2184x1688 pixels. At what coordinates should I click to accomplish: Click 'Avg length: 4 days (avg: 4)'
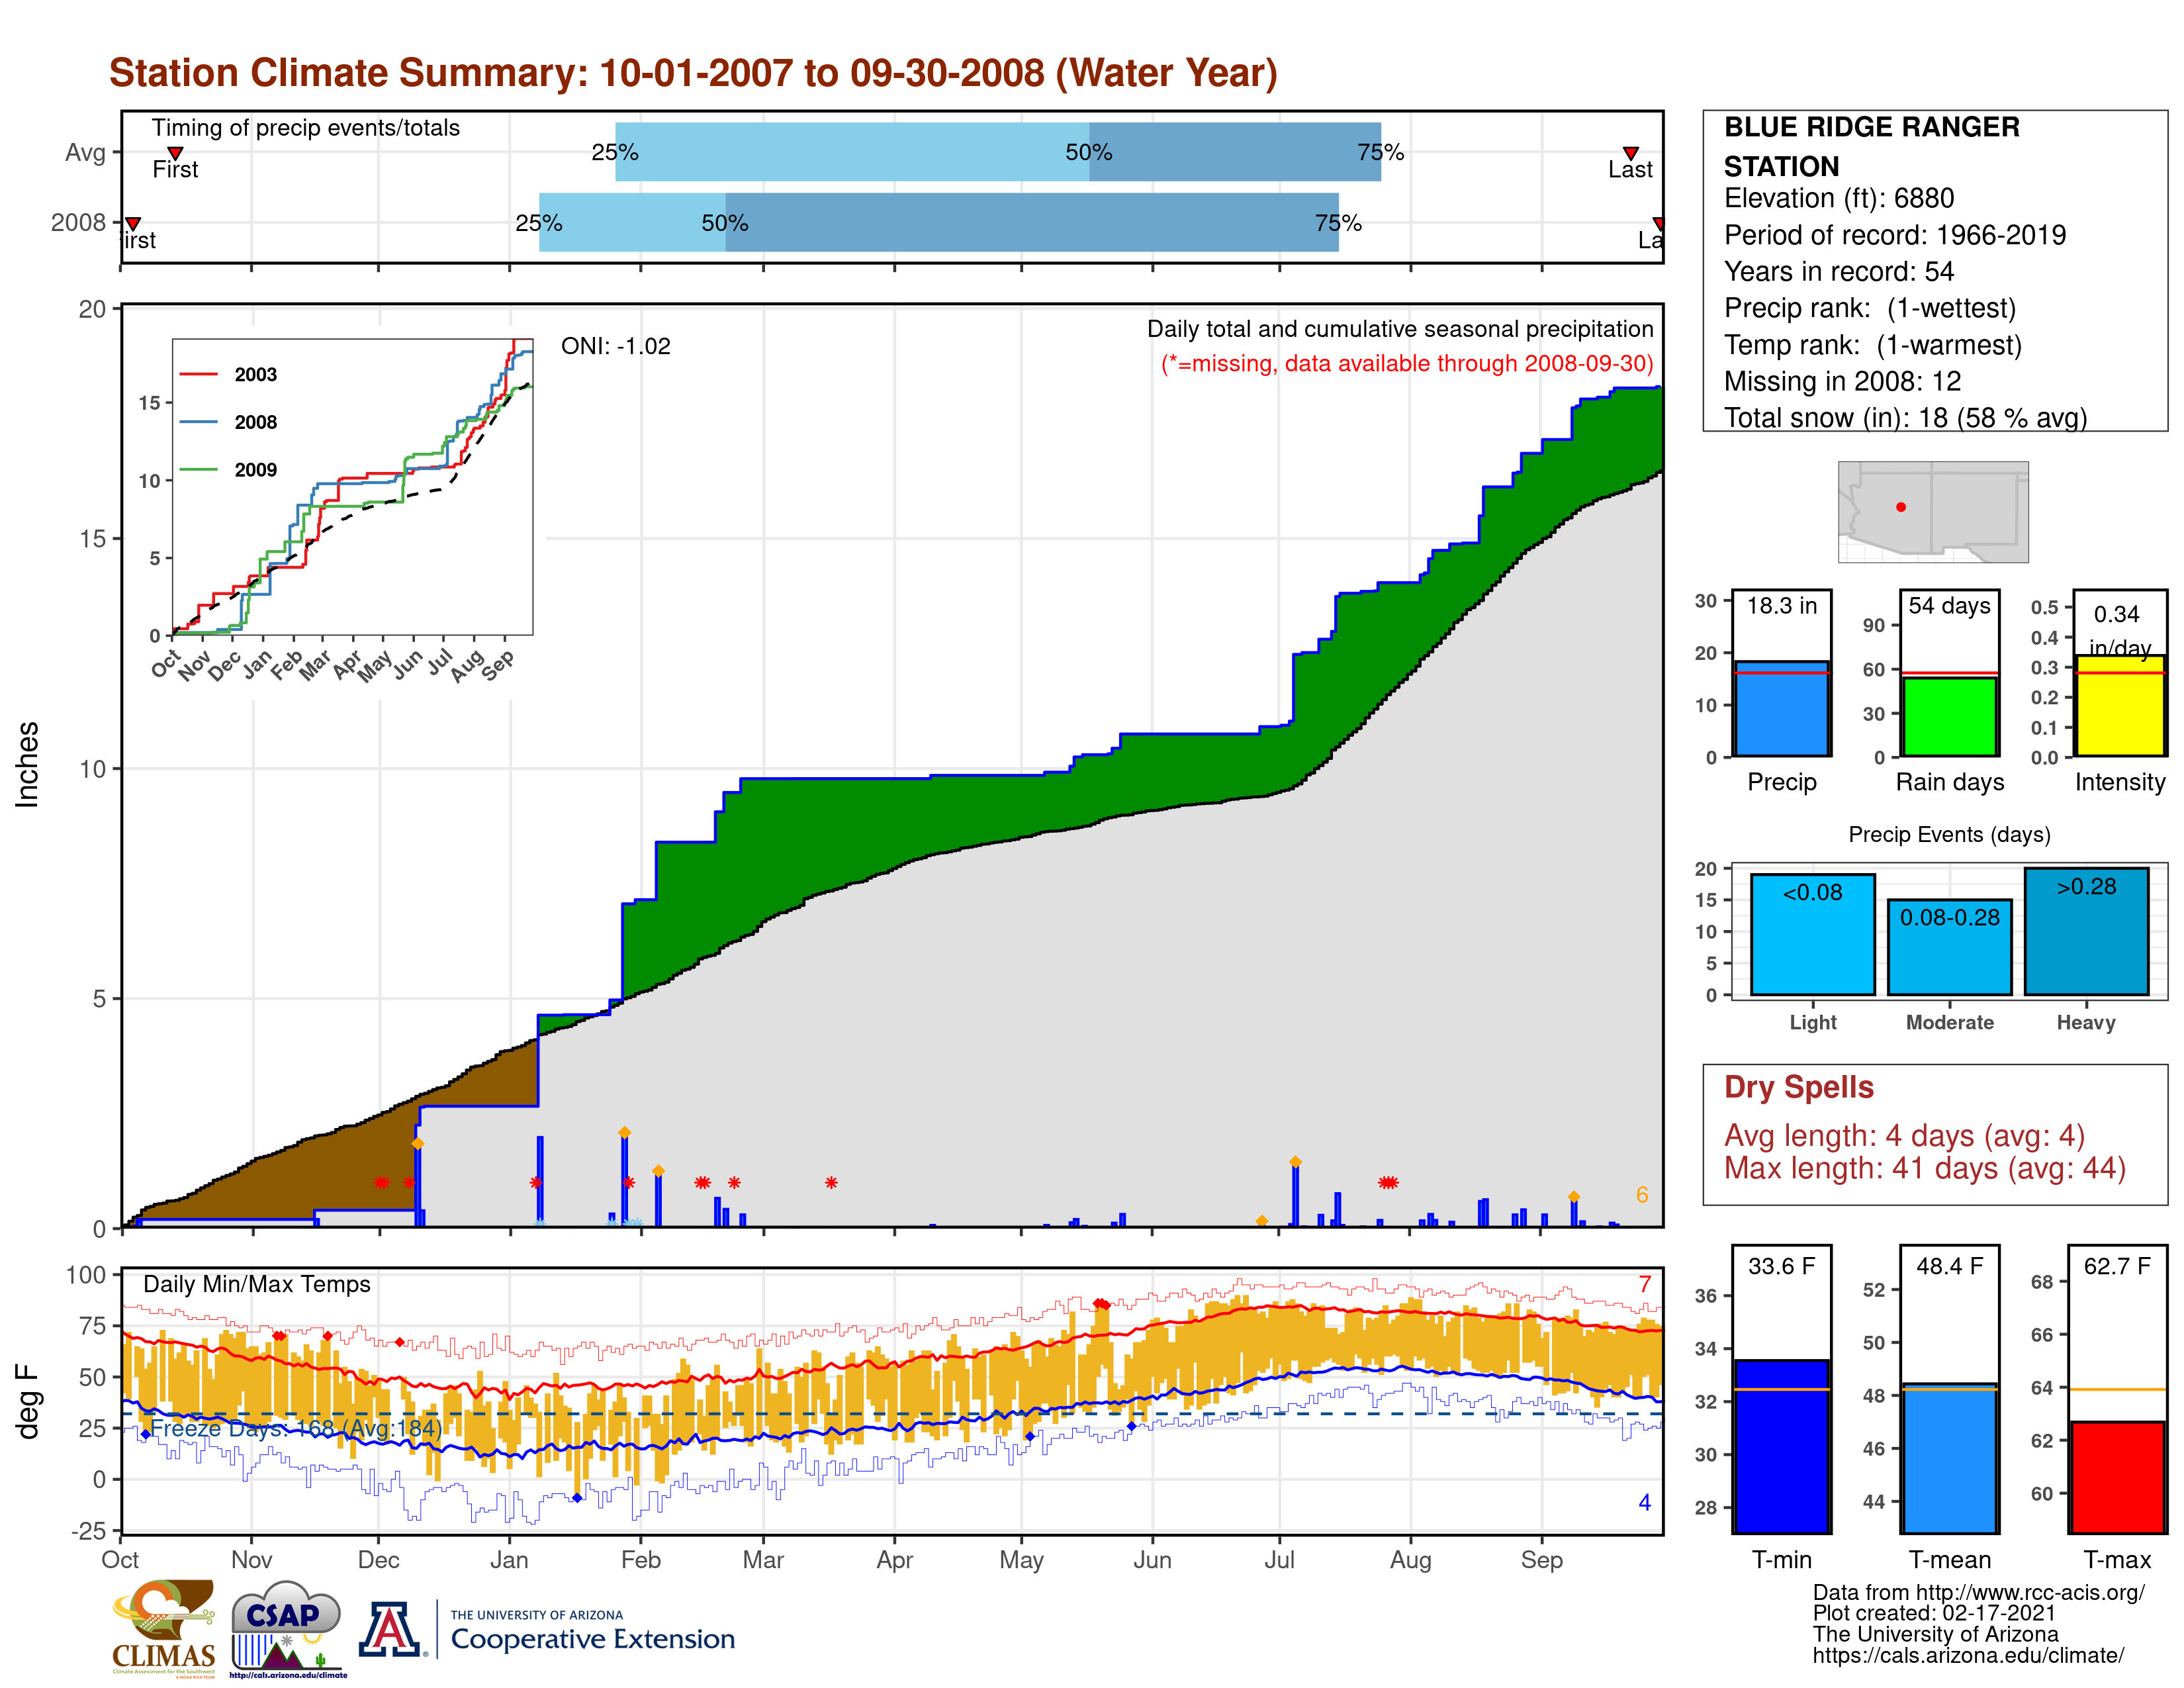click(x=1904, y=1136)
